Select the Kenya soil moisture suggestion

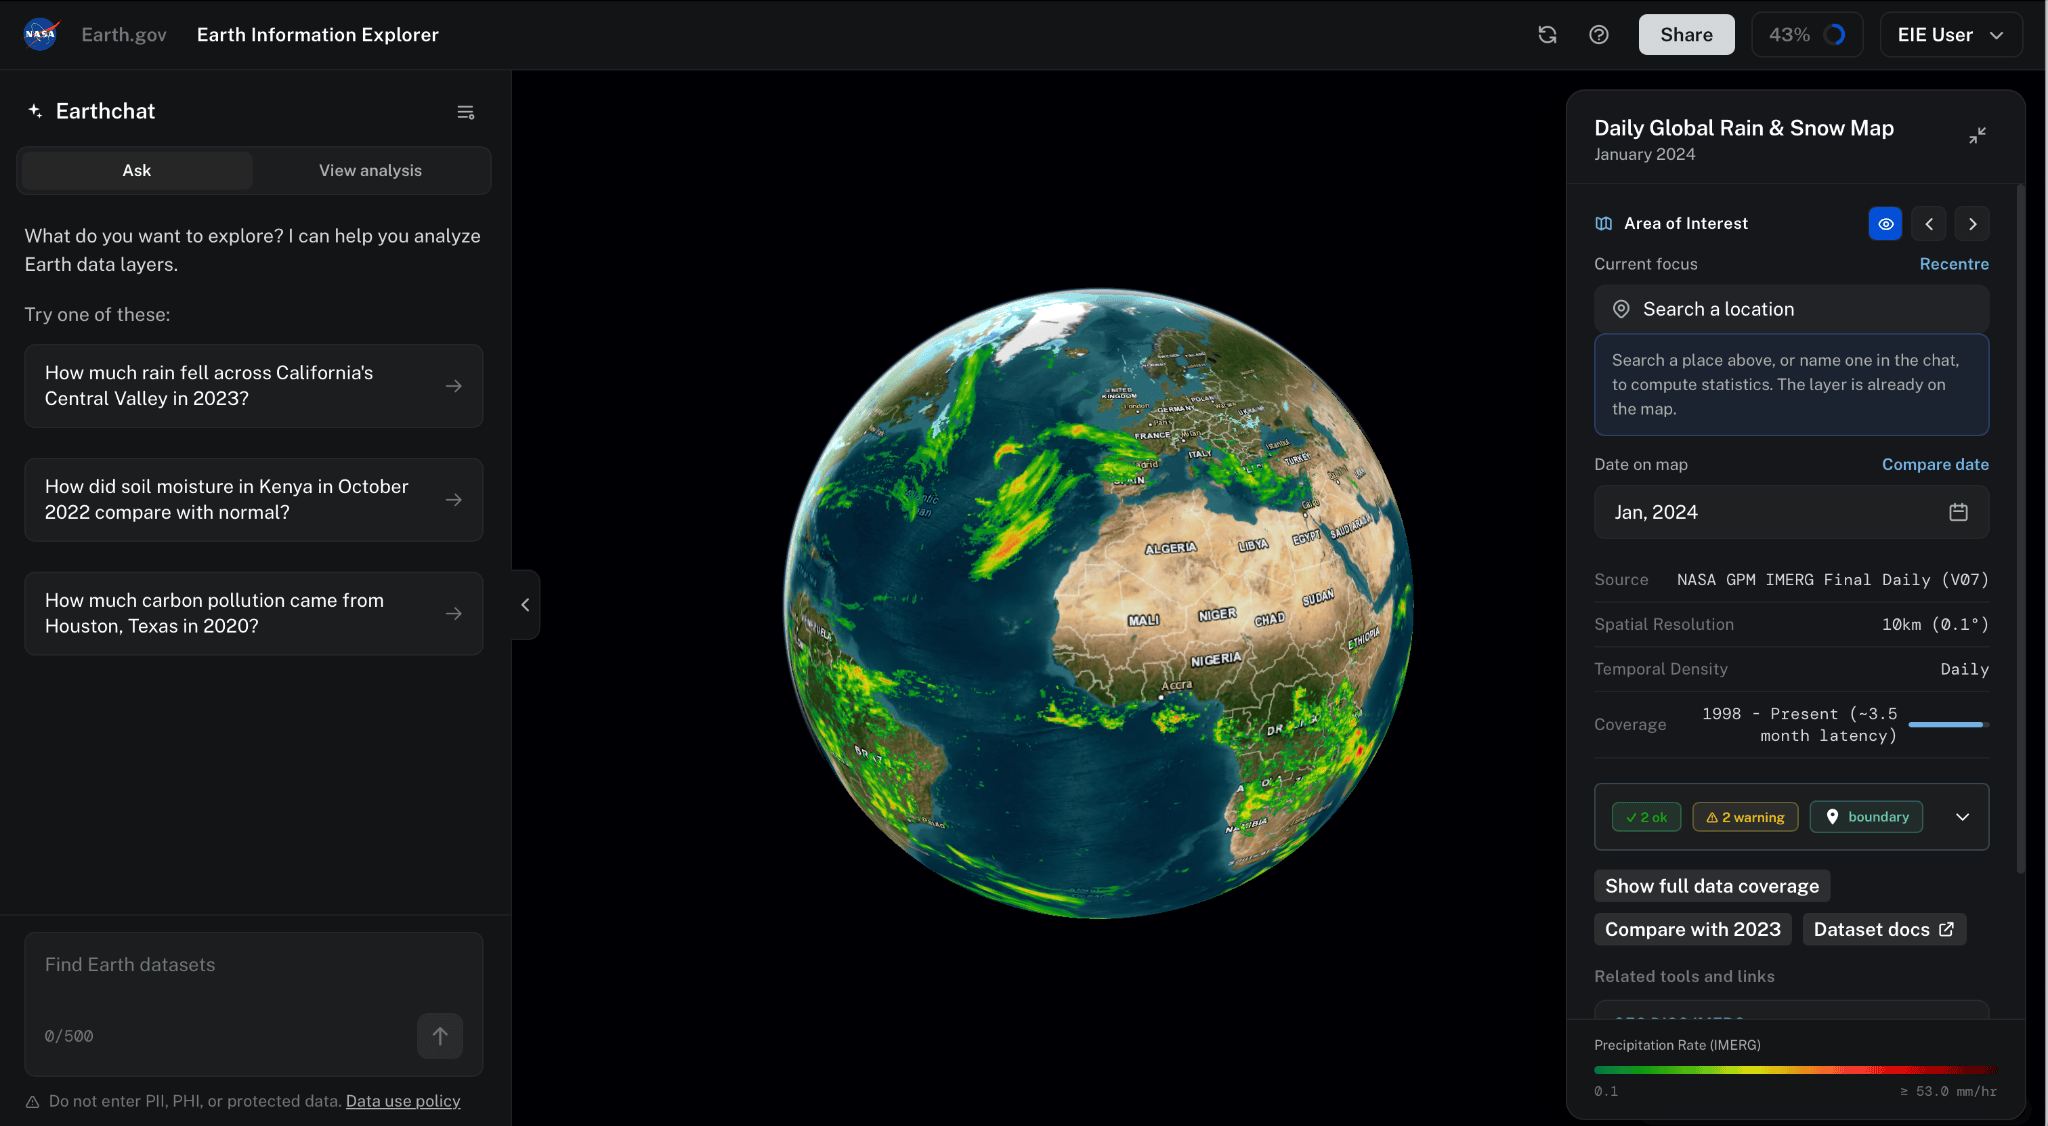tap(254, 500)
